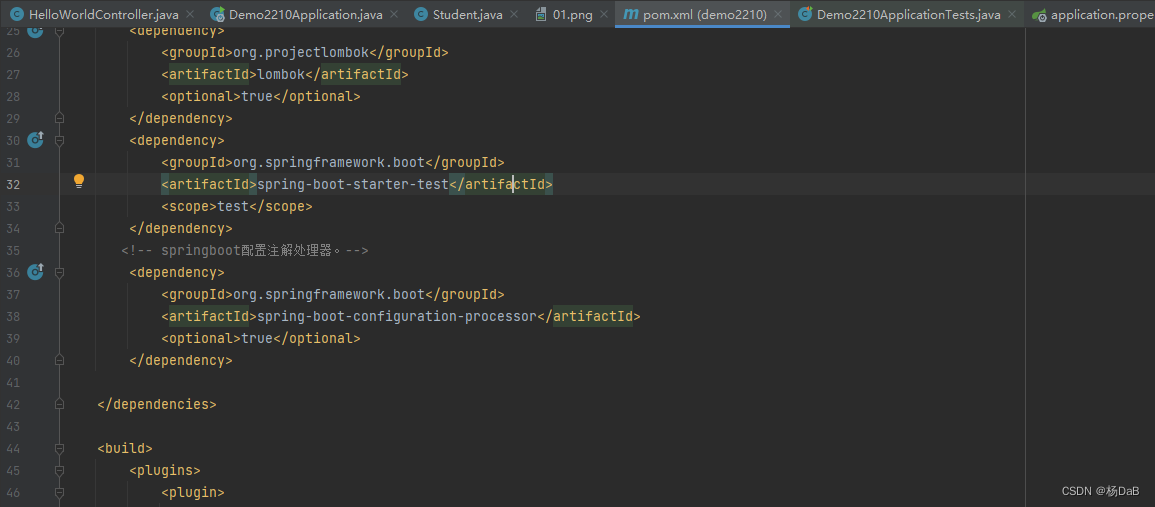Viewport: 1155px width, 507px height.
Task: Collapse the fold marker on line 29
Action: [60, 118]
